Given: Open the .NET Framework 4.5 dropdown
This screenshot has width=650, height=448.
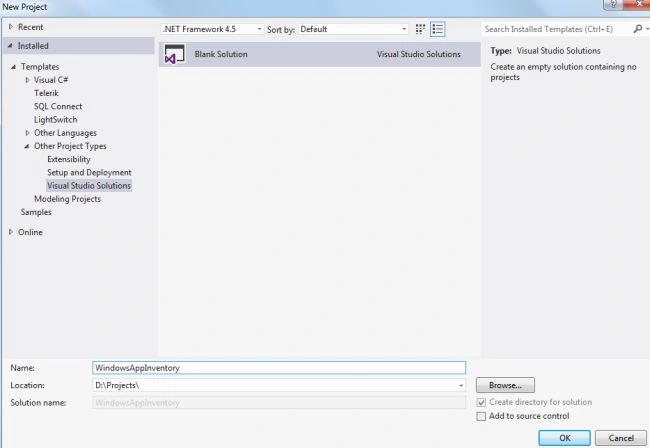Looking at the screenshot, I should [x=212, y=29].
